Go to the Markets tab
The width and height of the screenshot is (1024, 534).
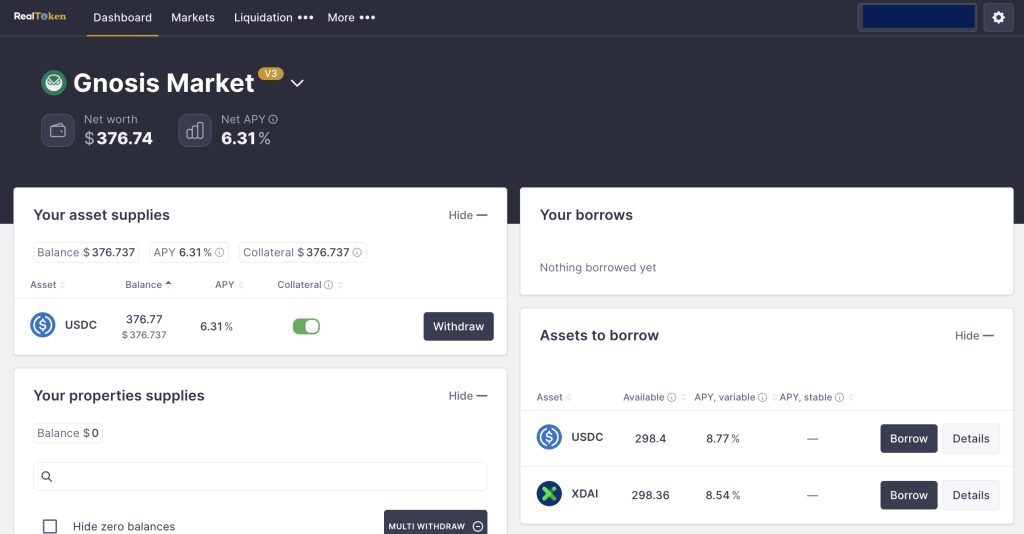click(193, 18)
